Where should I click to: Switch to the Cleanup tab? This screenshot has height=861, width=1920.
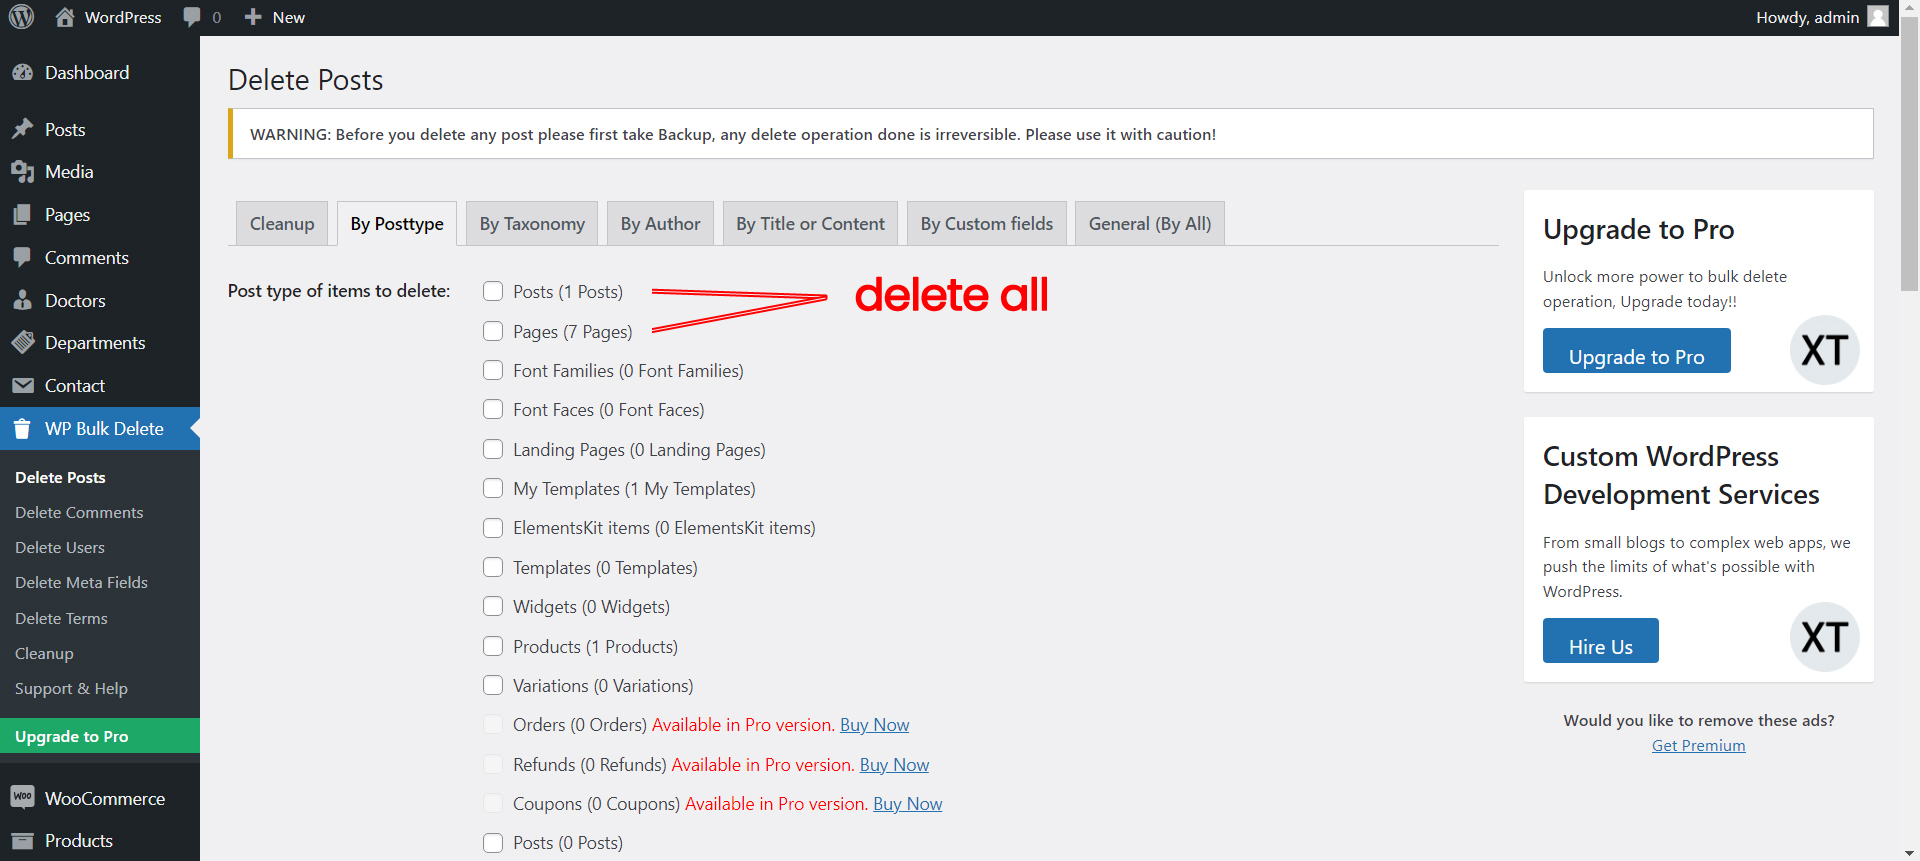tap(282, 224)
